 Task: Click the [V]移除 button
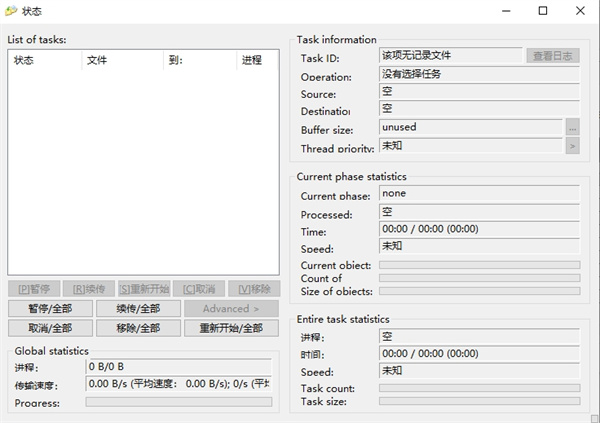coord(254,289)
